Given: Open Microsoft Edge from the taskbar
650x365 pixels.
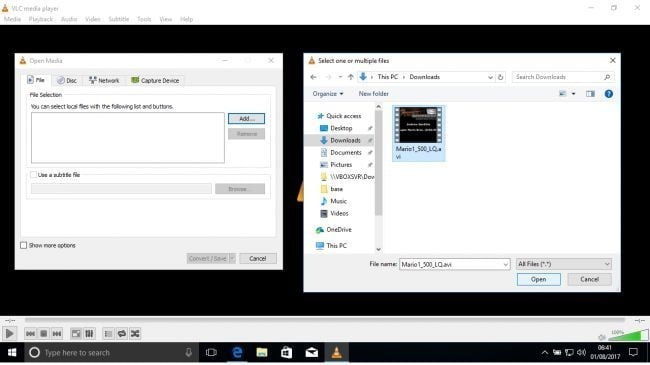Looking at the screenshot, I should click(x=237, y=353).
